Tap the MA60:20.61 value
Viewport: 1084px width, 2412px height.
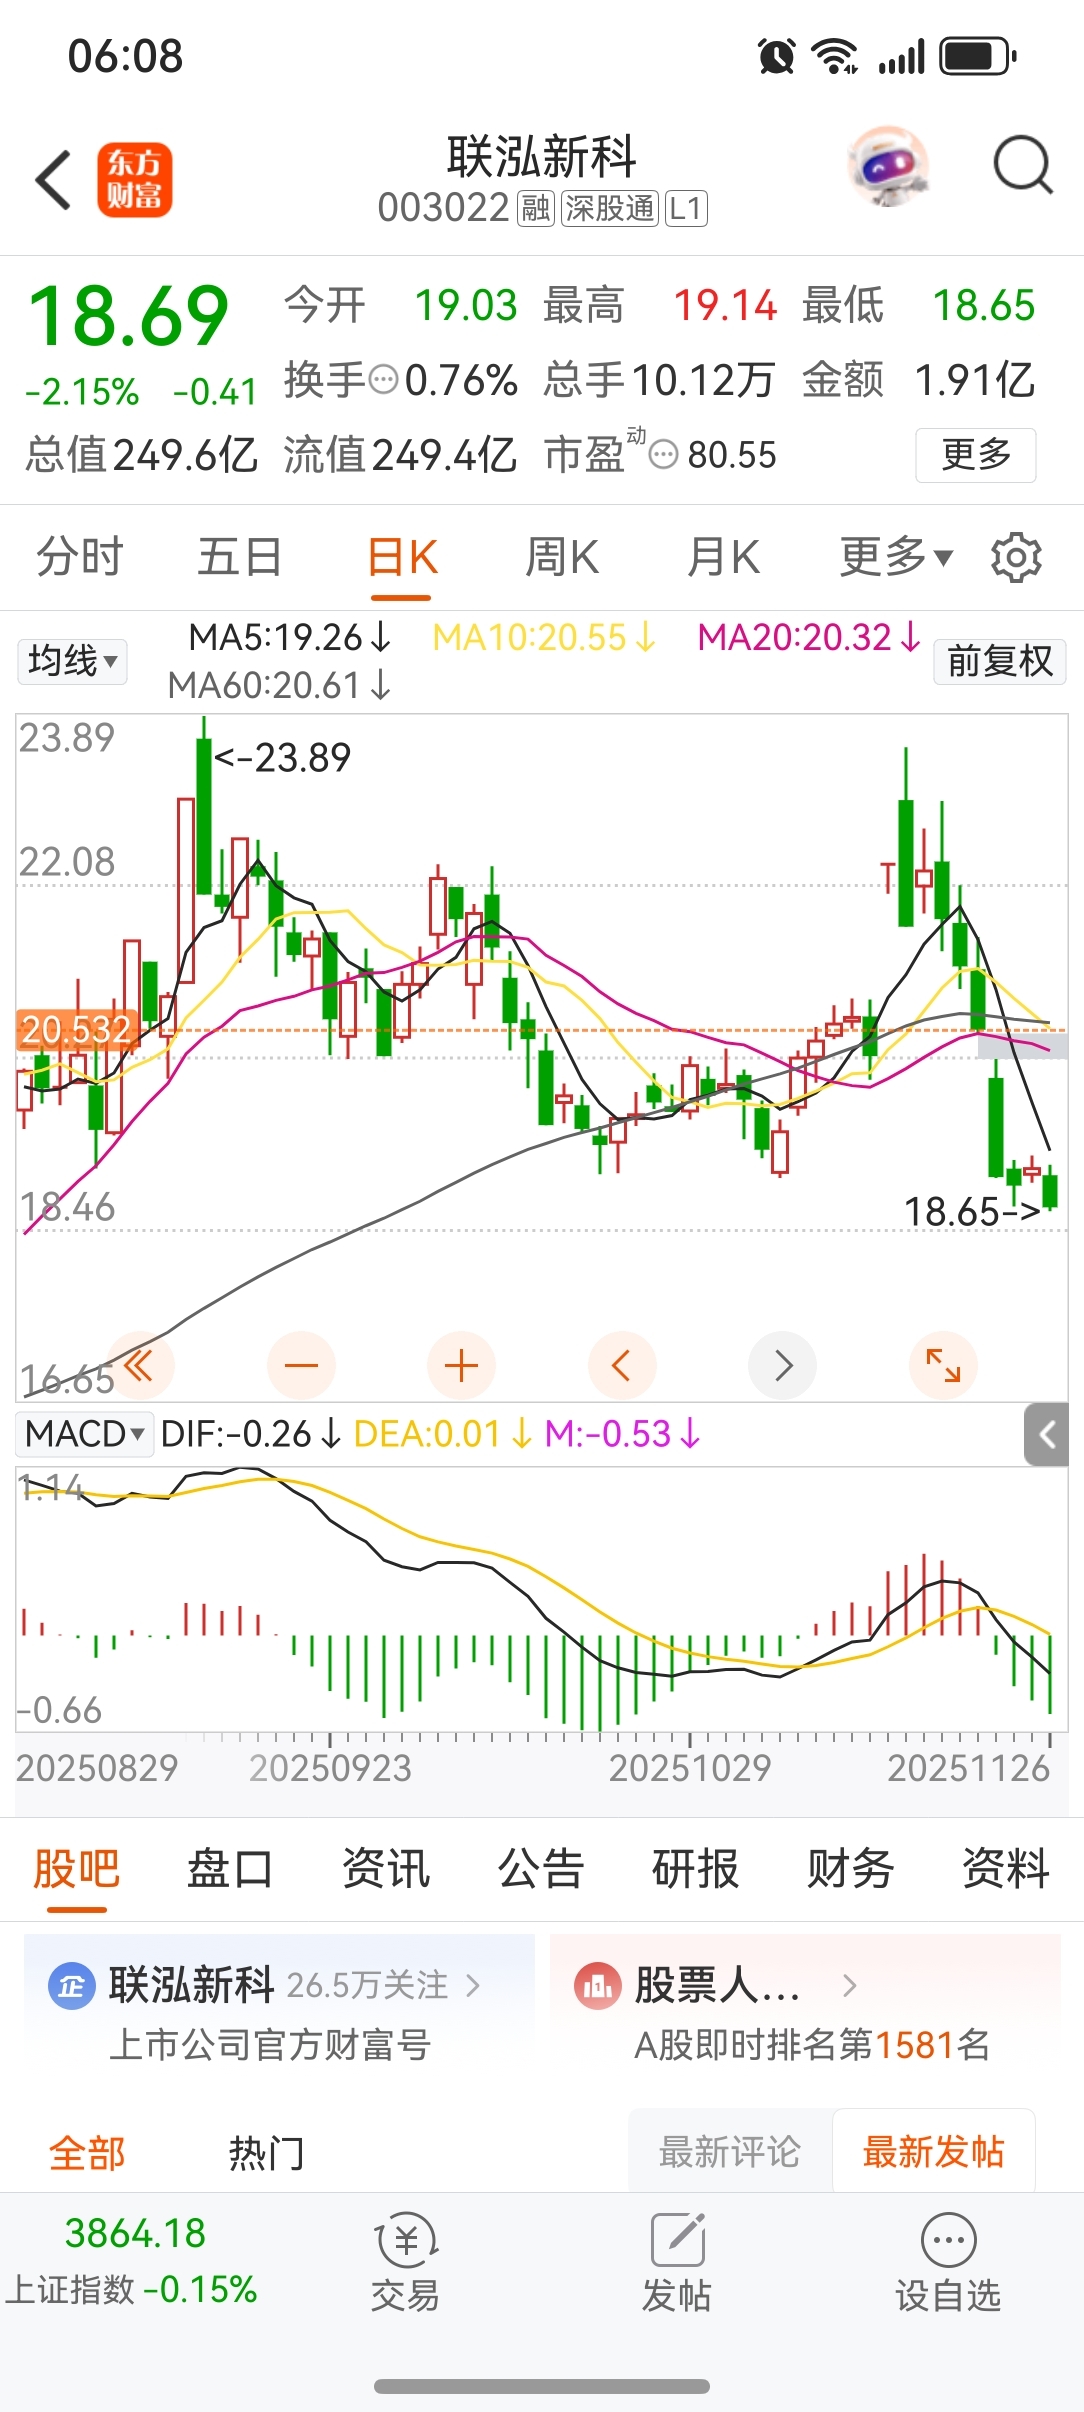pos(279,686)
